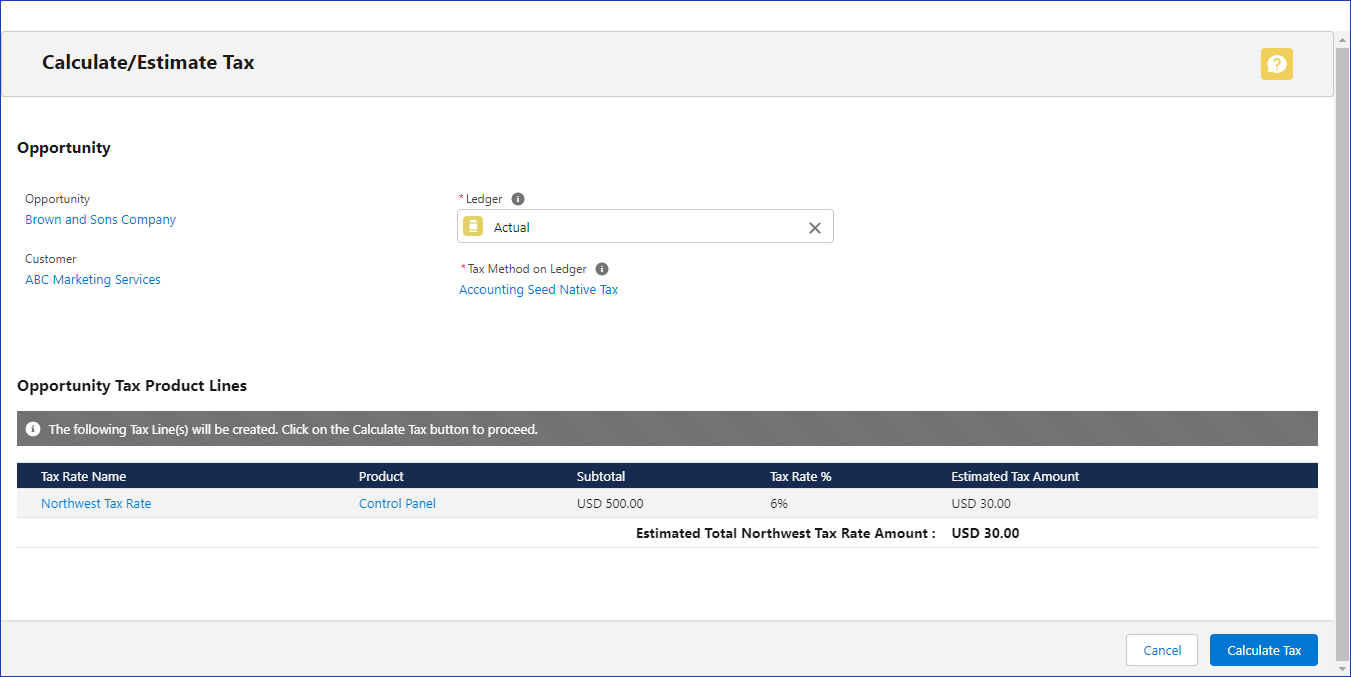Click the Product column header
1351x677 pixels.
(381, 476)
